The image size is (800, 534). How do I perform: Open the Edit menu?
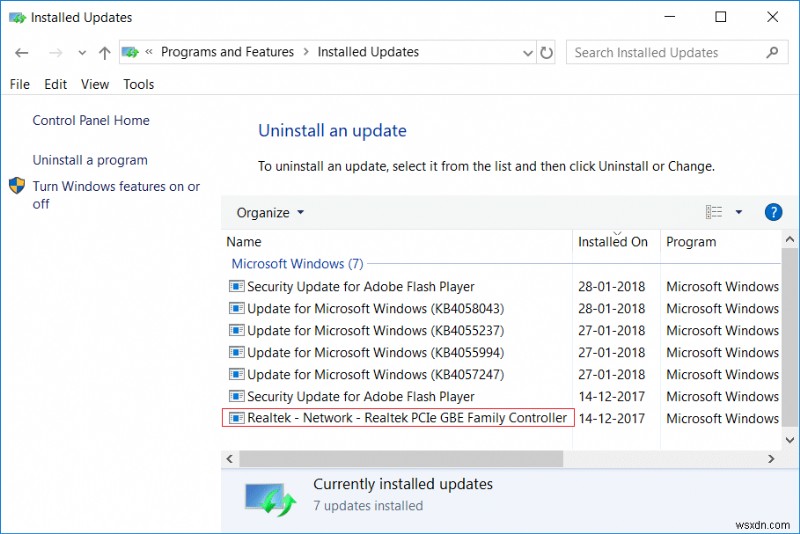click(x=55, y=84)
